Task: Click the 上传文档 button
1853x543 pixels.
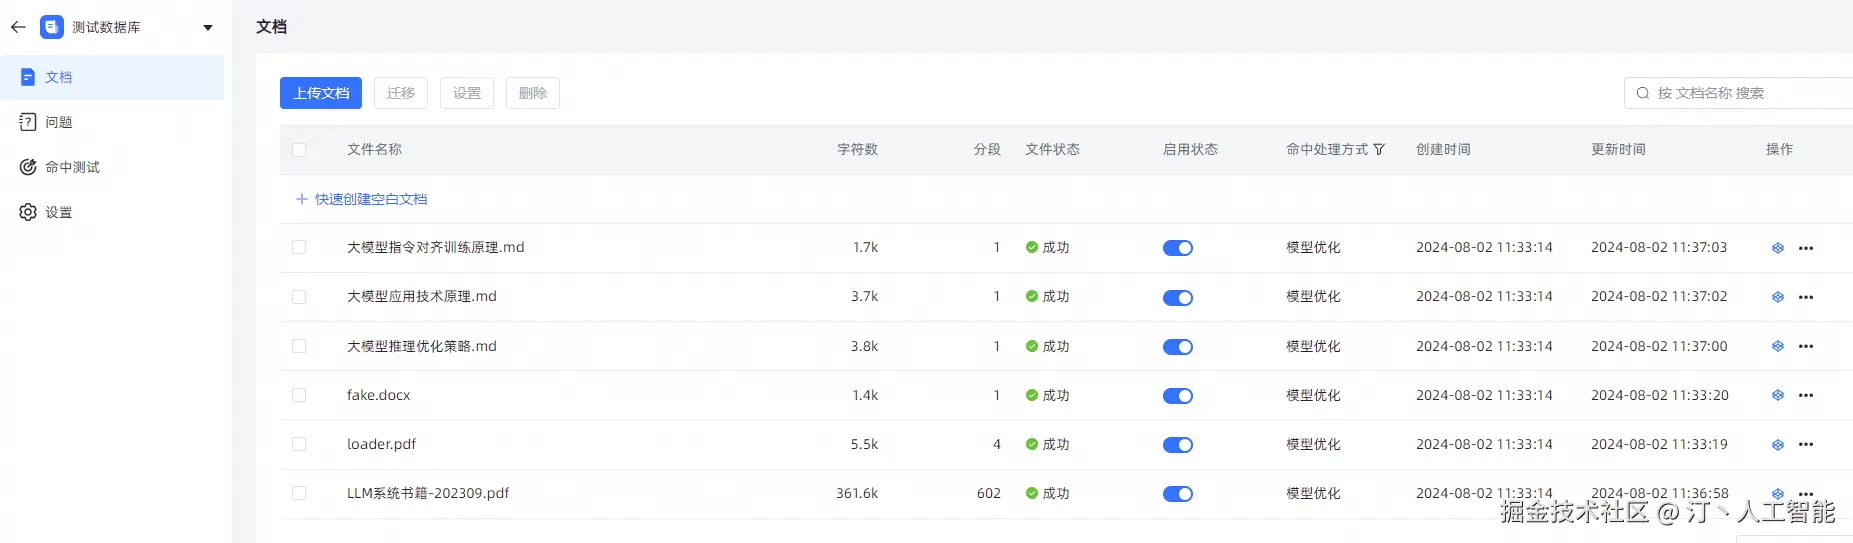Action: tap(321, 93)
